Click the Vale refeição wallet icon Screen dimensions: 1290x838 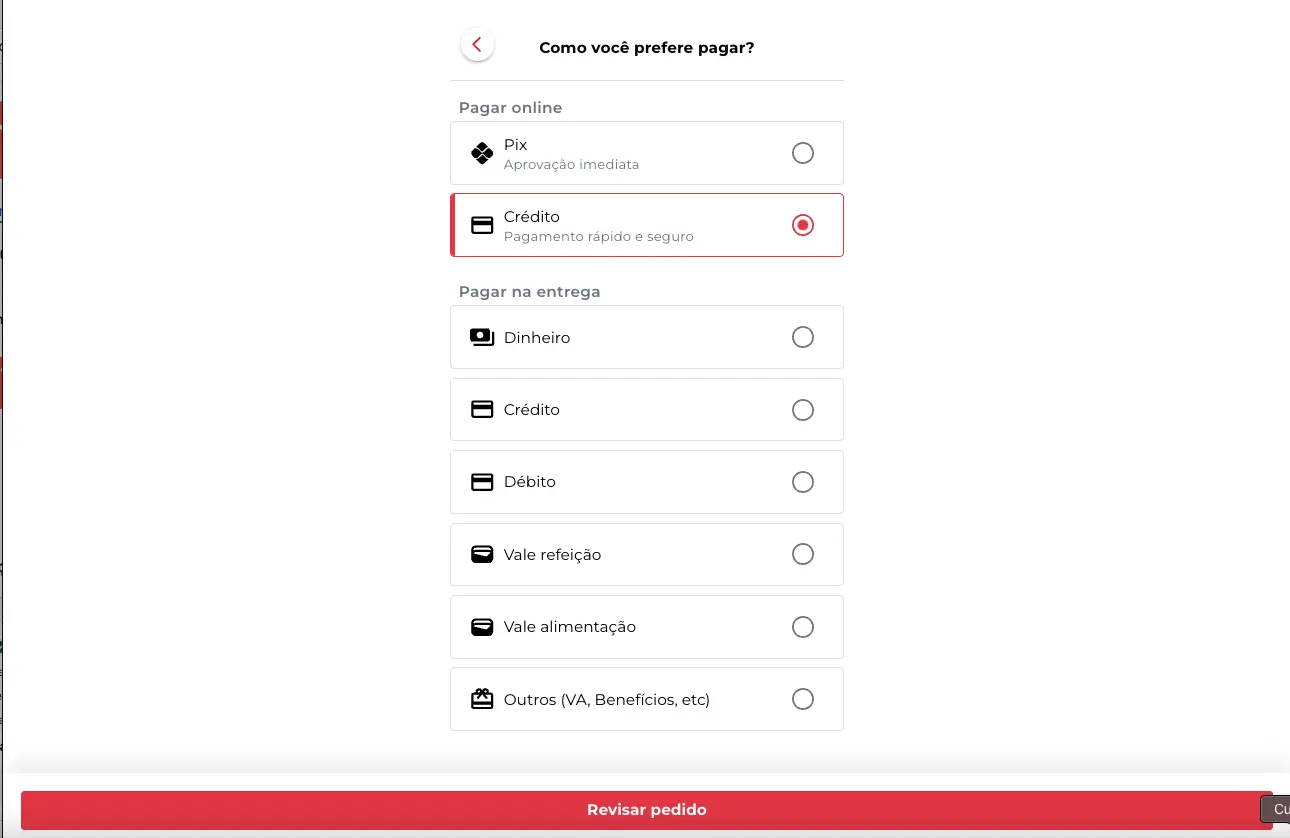482,554
